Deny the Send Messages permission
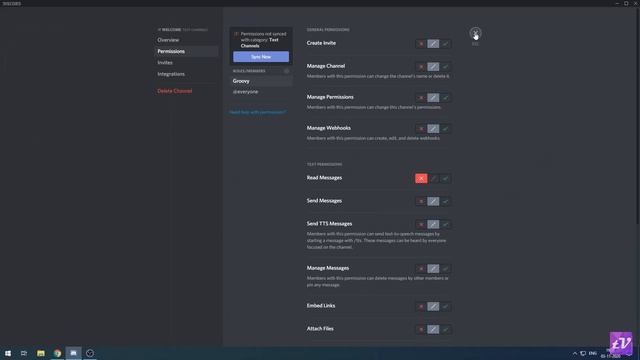 pyautogui.click(x=421, y=201)
